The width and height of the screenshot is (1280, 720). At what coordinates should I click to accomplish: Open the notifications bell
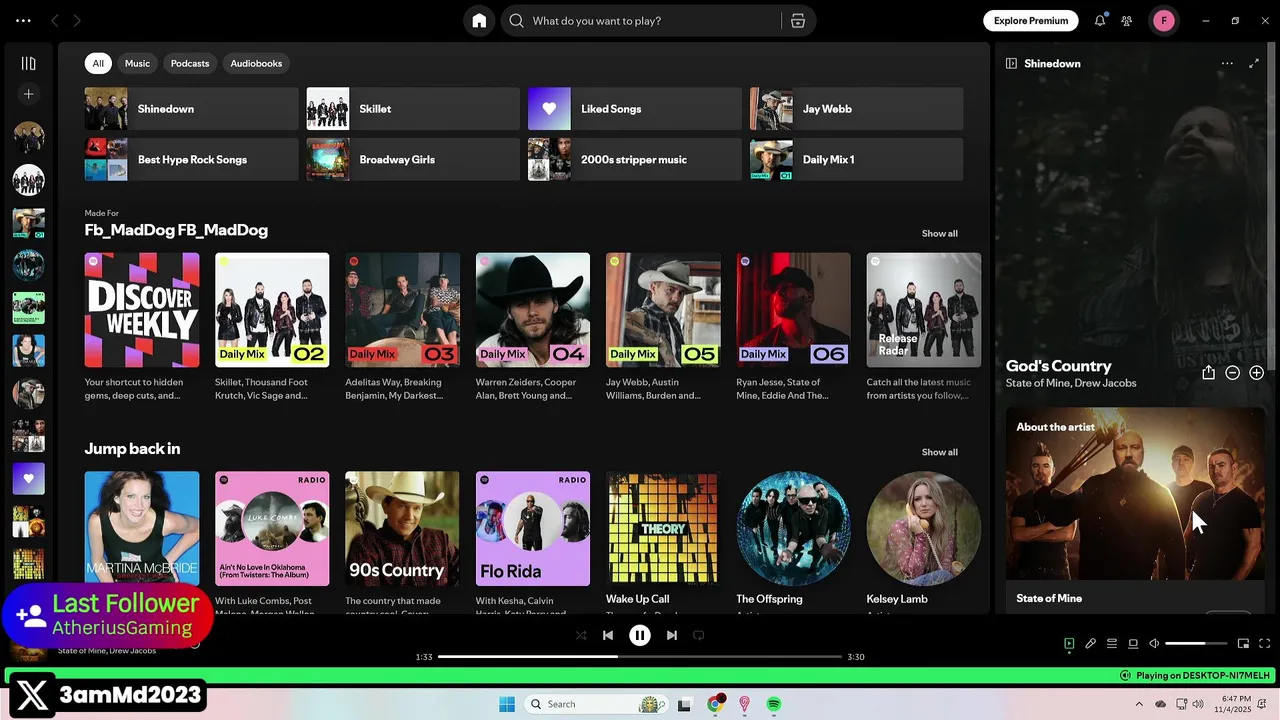click(1100, 20)
